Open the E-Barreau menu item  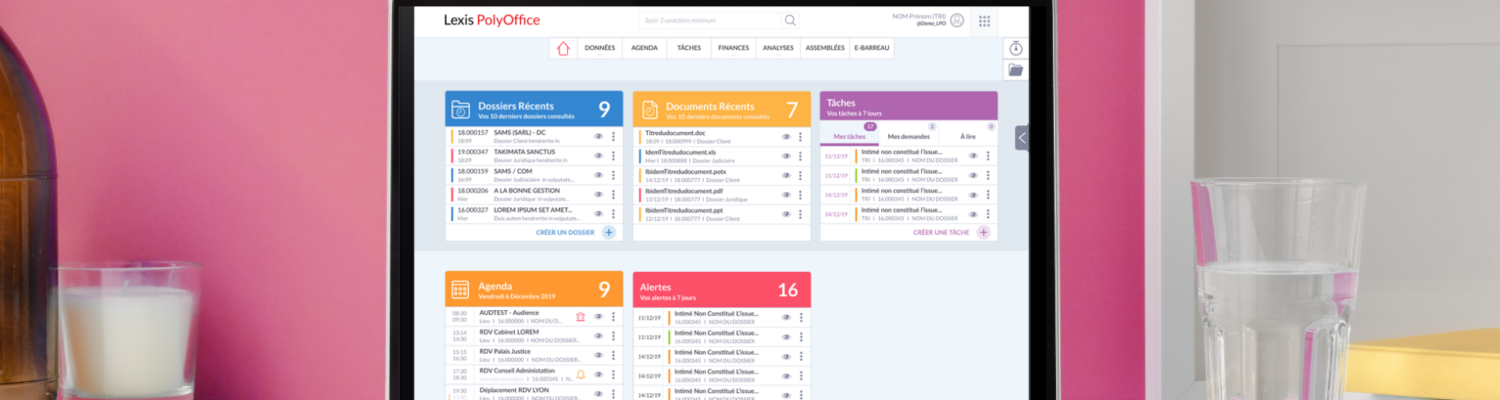pyautogui.click(x=872, y=48)
